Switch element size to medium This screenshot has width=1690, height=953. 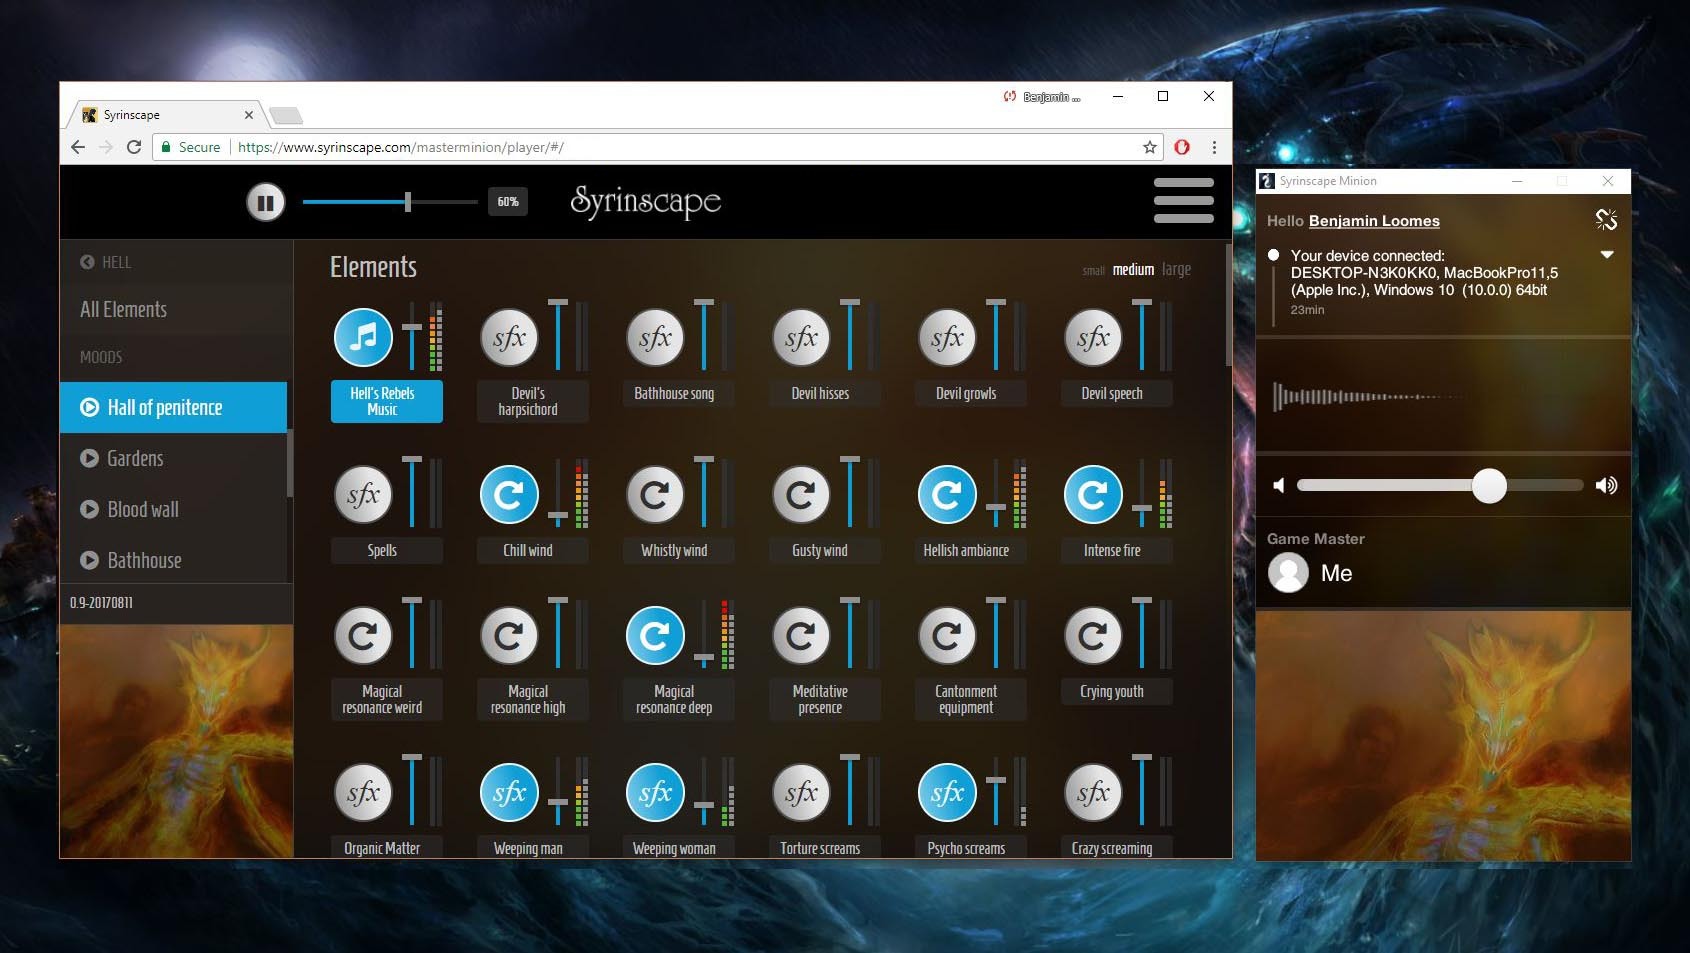point(1133,270)
